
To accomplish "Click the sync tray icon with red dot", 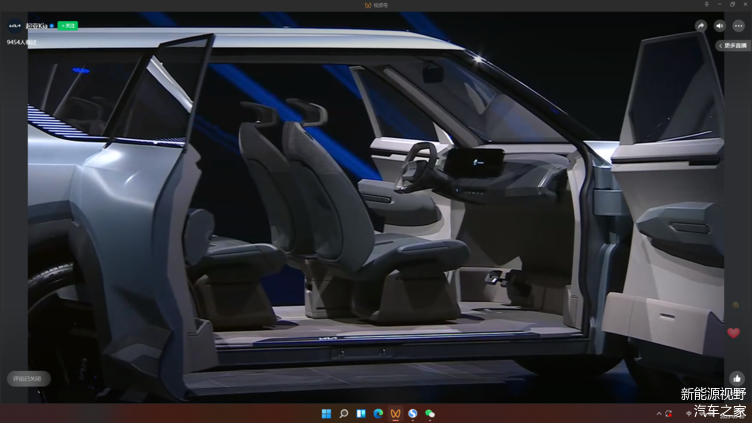I will tap(669, 413).
